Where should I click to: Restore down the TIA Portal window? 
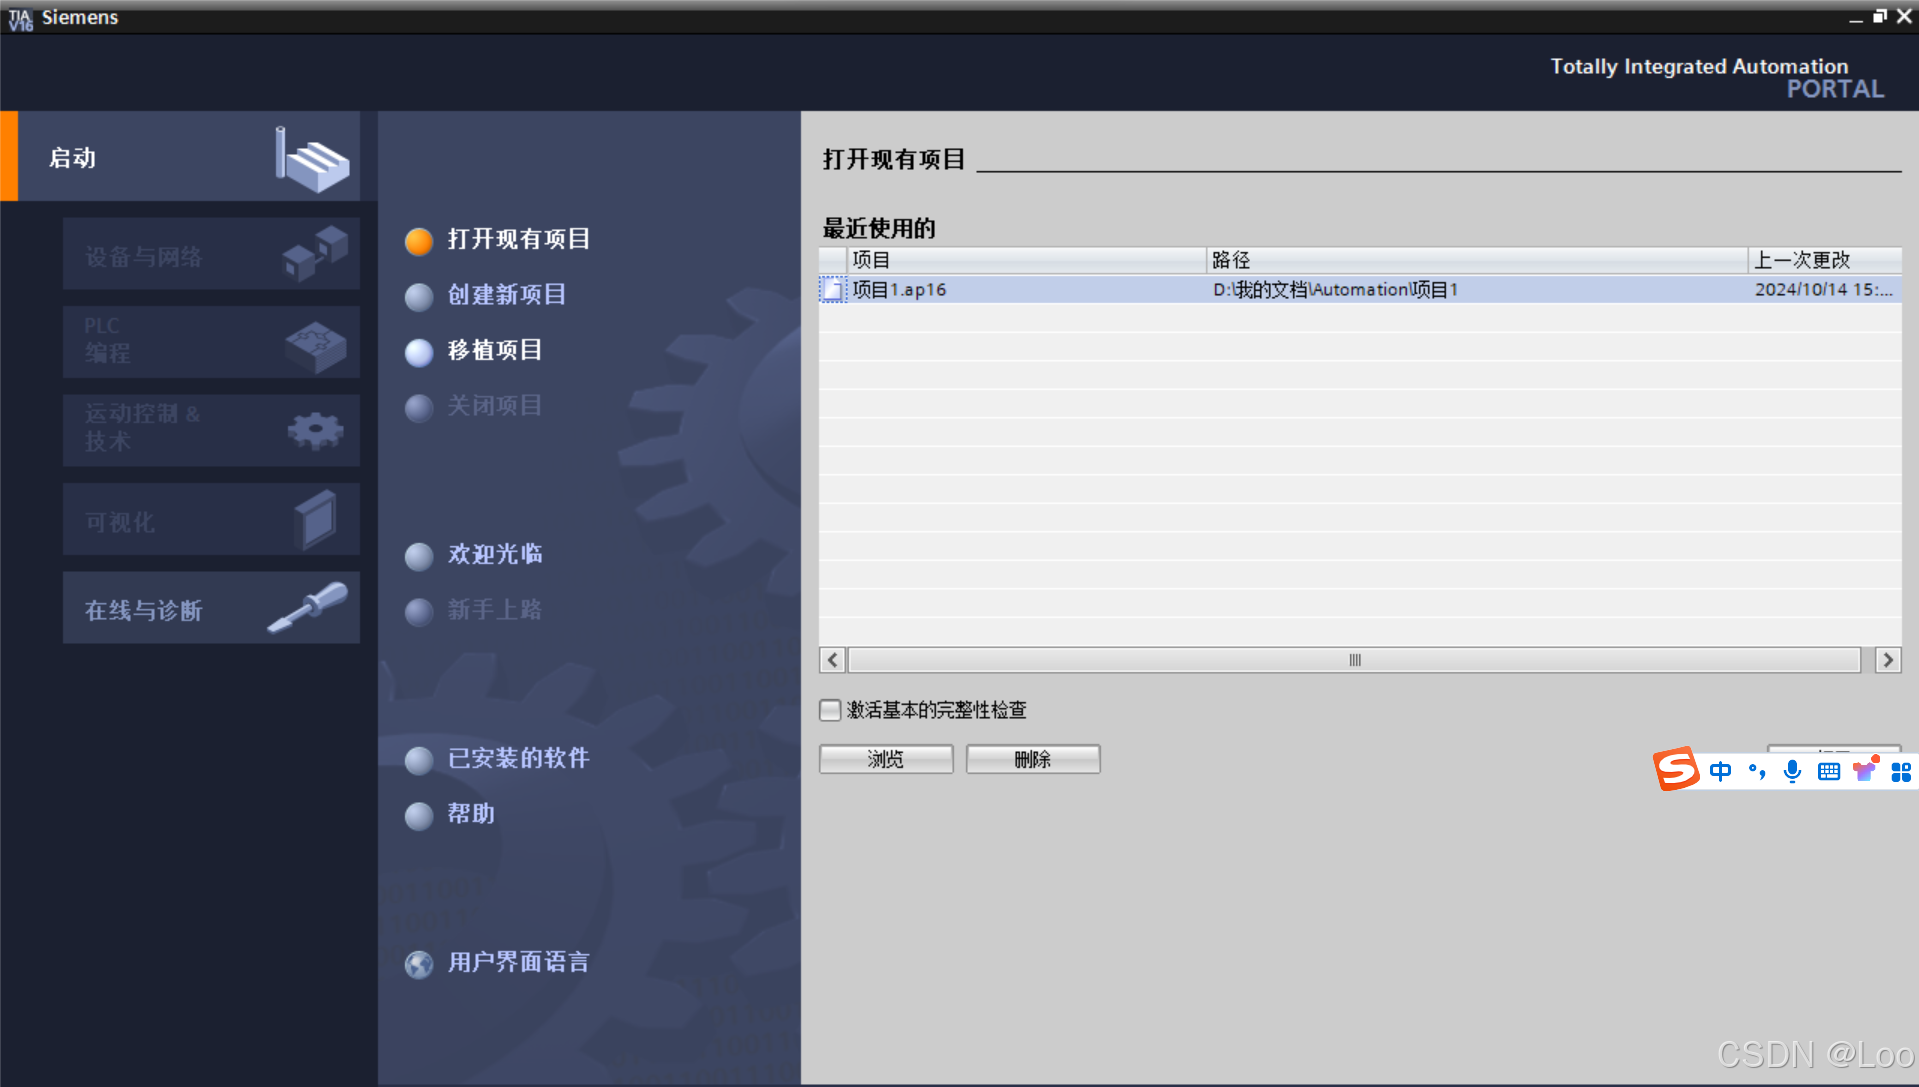(1879, 16)
